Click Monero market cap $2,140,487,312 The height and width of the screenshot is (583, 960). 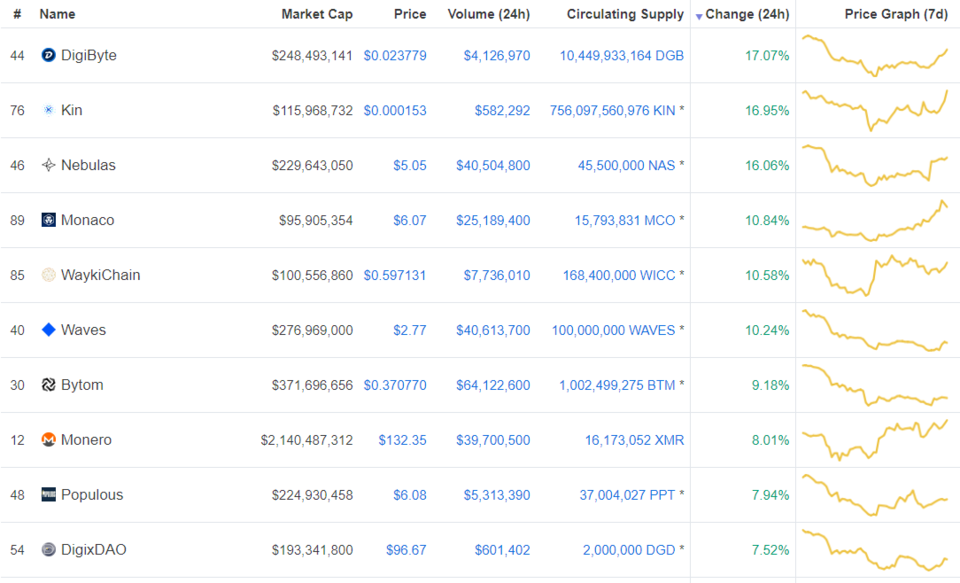tap(307, 440)
